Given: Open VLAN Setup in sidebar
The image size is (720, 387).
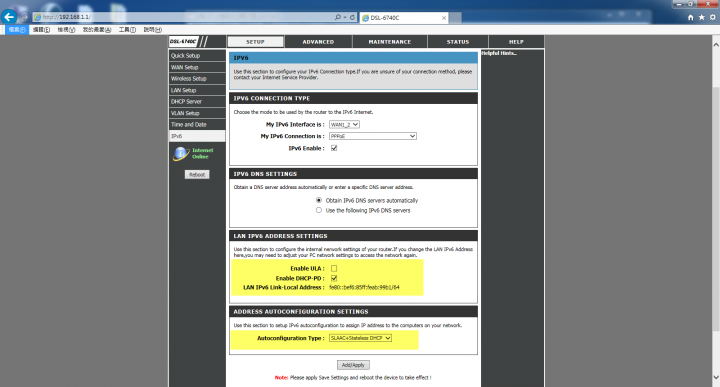Looking at the screenshot, I should tap(197, 113).
